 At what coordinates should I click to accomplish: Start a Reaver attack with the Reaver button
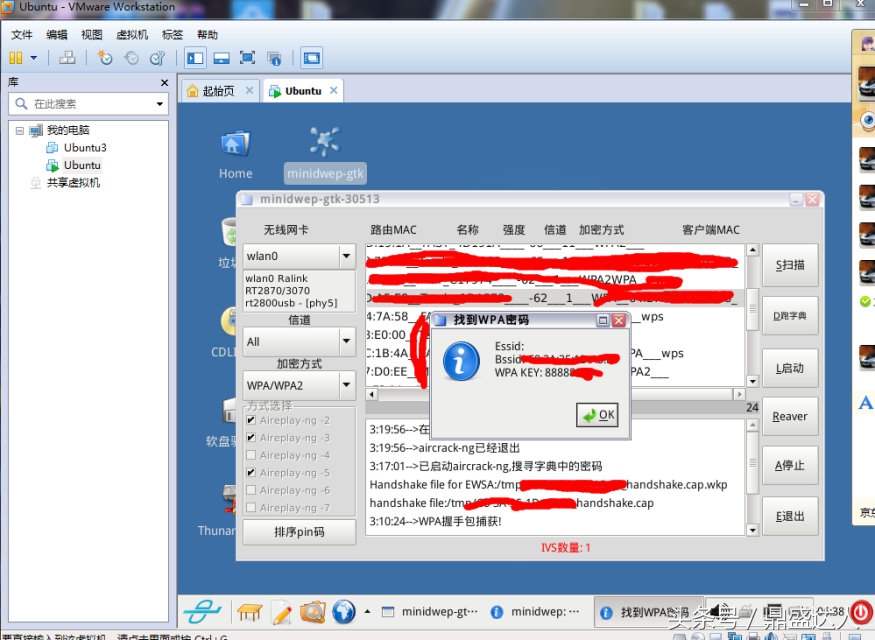coord(789,415)
